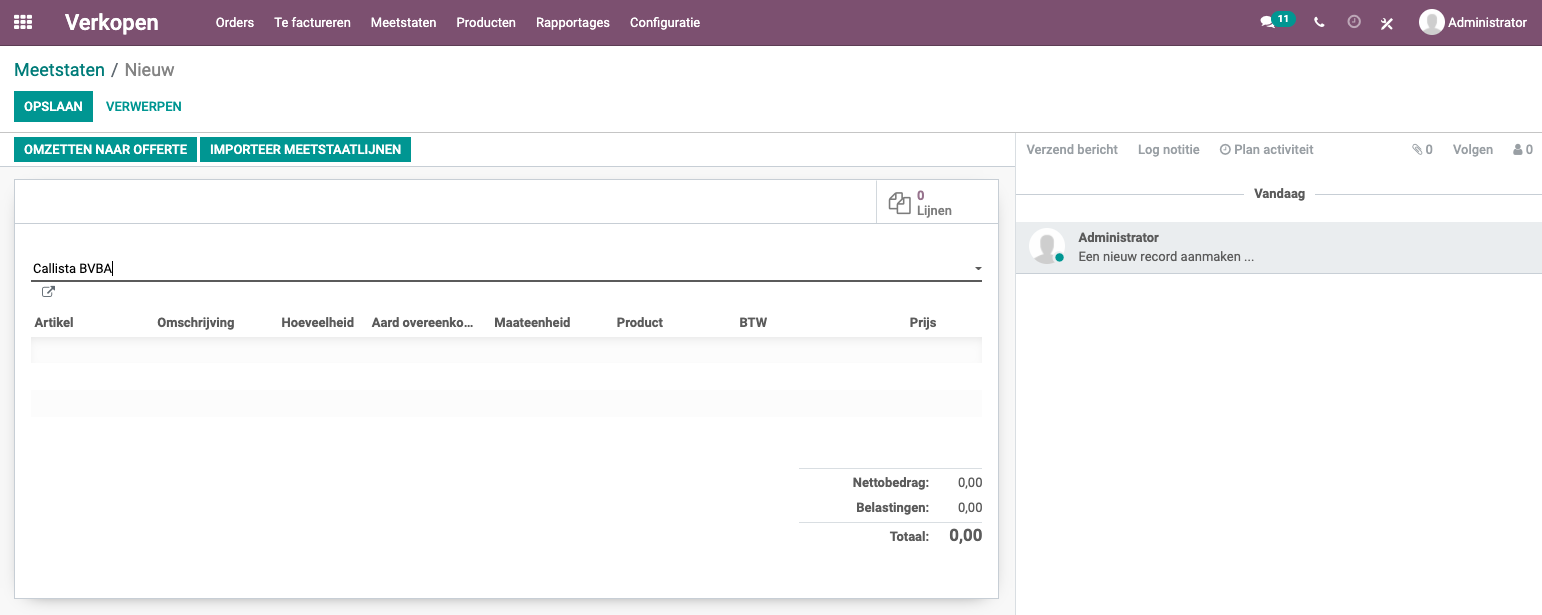Open the developer tools cross icon in top bar
The image size is (1542, 615).
click(x=1387, y=23)
